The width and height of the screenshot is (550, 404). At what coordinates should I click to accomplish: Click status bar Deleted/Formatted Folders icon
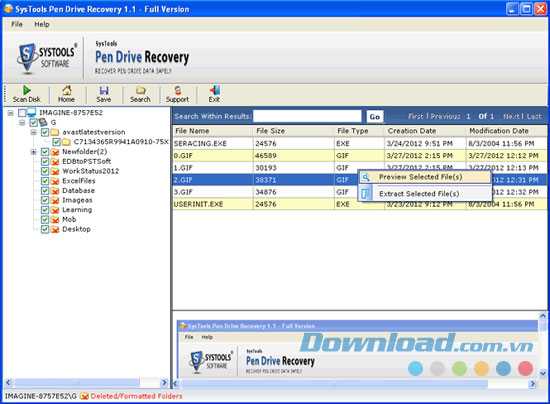tap(84, 396)
